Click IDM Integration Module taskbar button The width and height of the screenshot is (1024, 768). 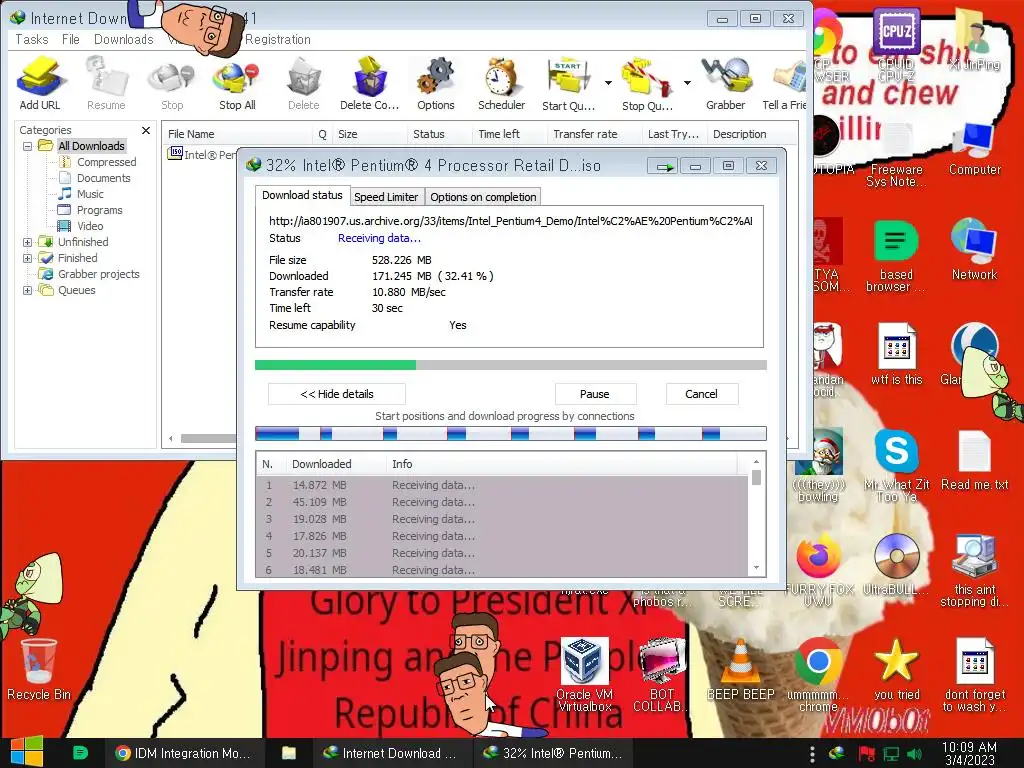[184, 753]
